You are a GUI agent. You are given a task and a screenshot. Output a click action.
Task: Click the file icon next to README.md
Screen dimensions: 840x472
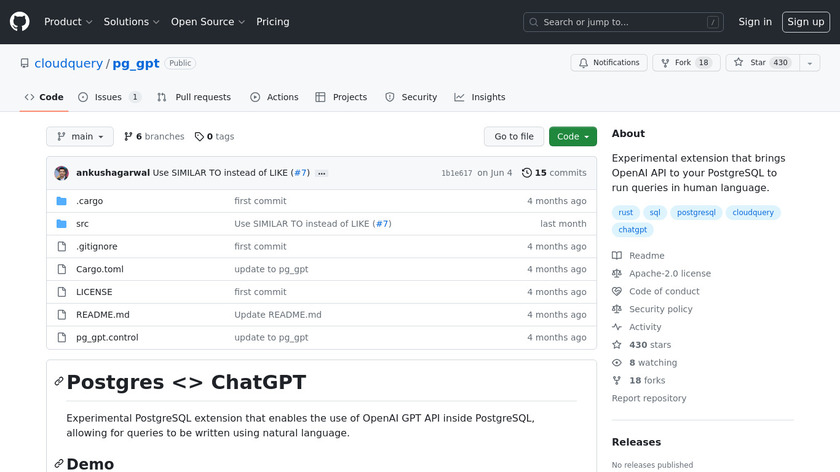coord(62,314)
